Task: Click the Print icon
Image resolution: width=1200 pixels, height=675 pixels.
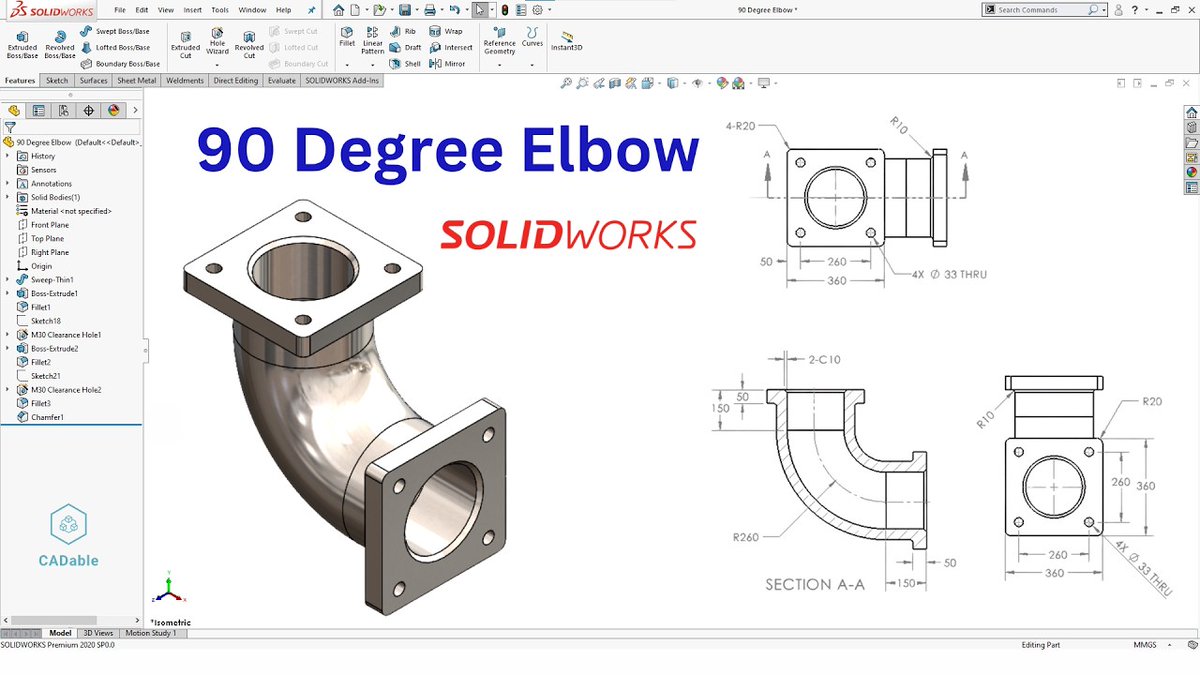Action: [430, 10]
